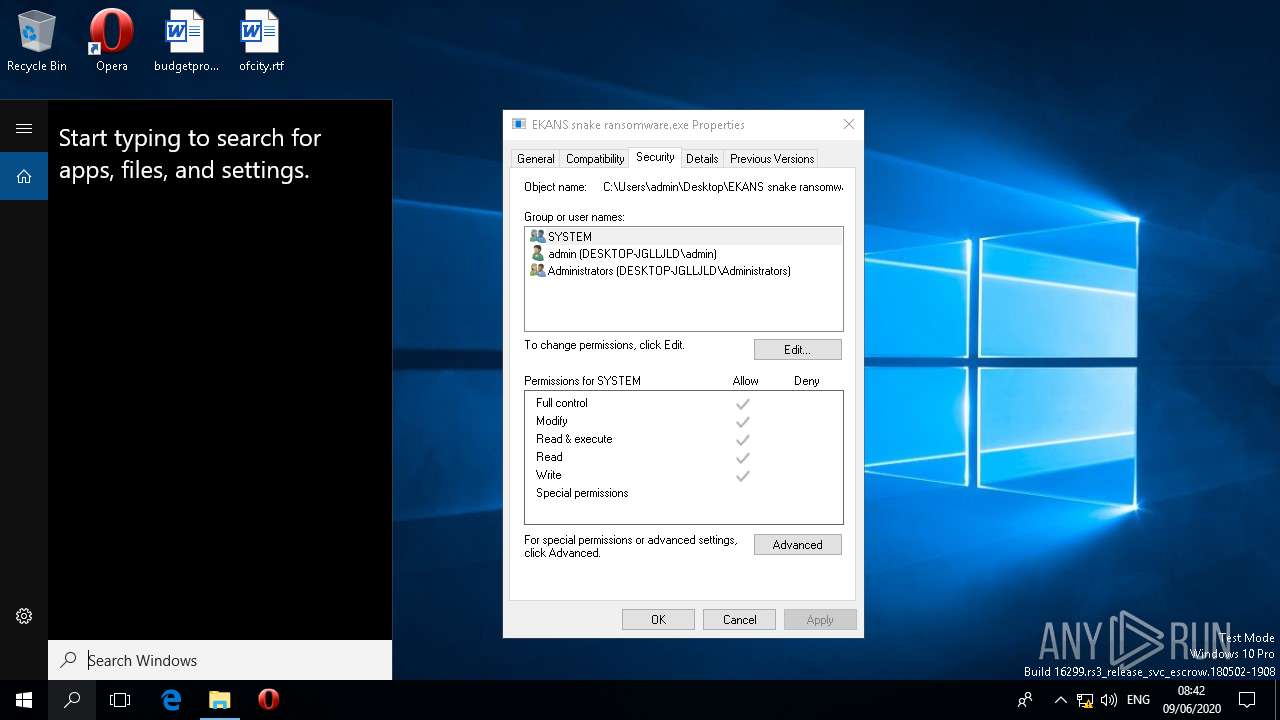Click Cancel in the Properties dialog
Screen dimensions: 1280x720
point(739,620)
